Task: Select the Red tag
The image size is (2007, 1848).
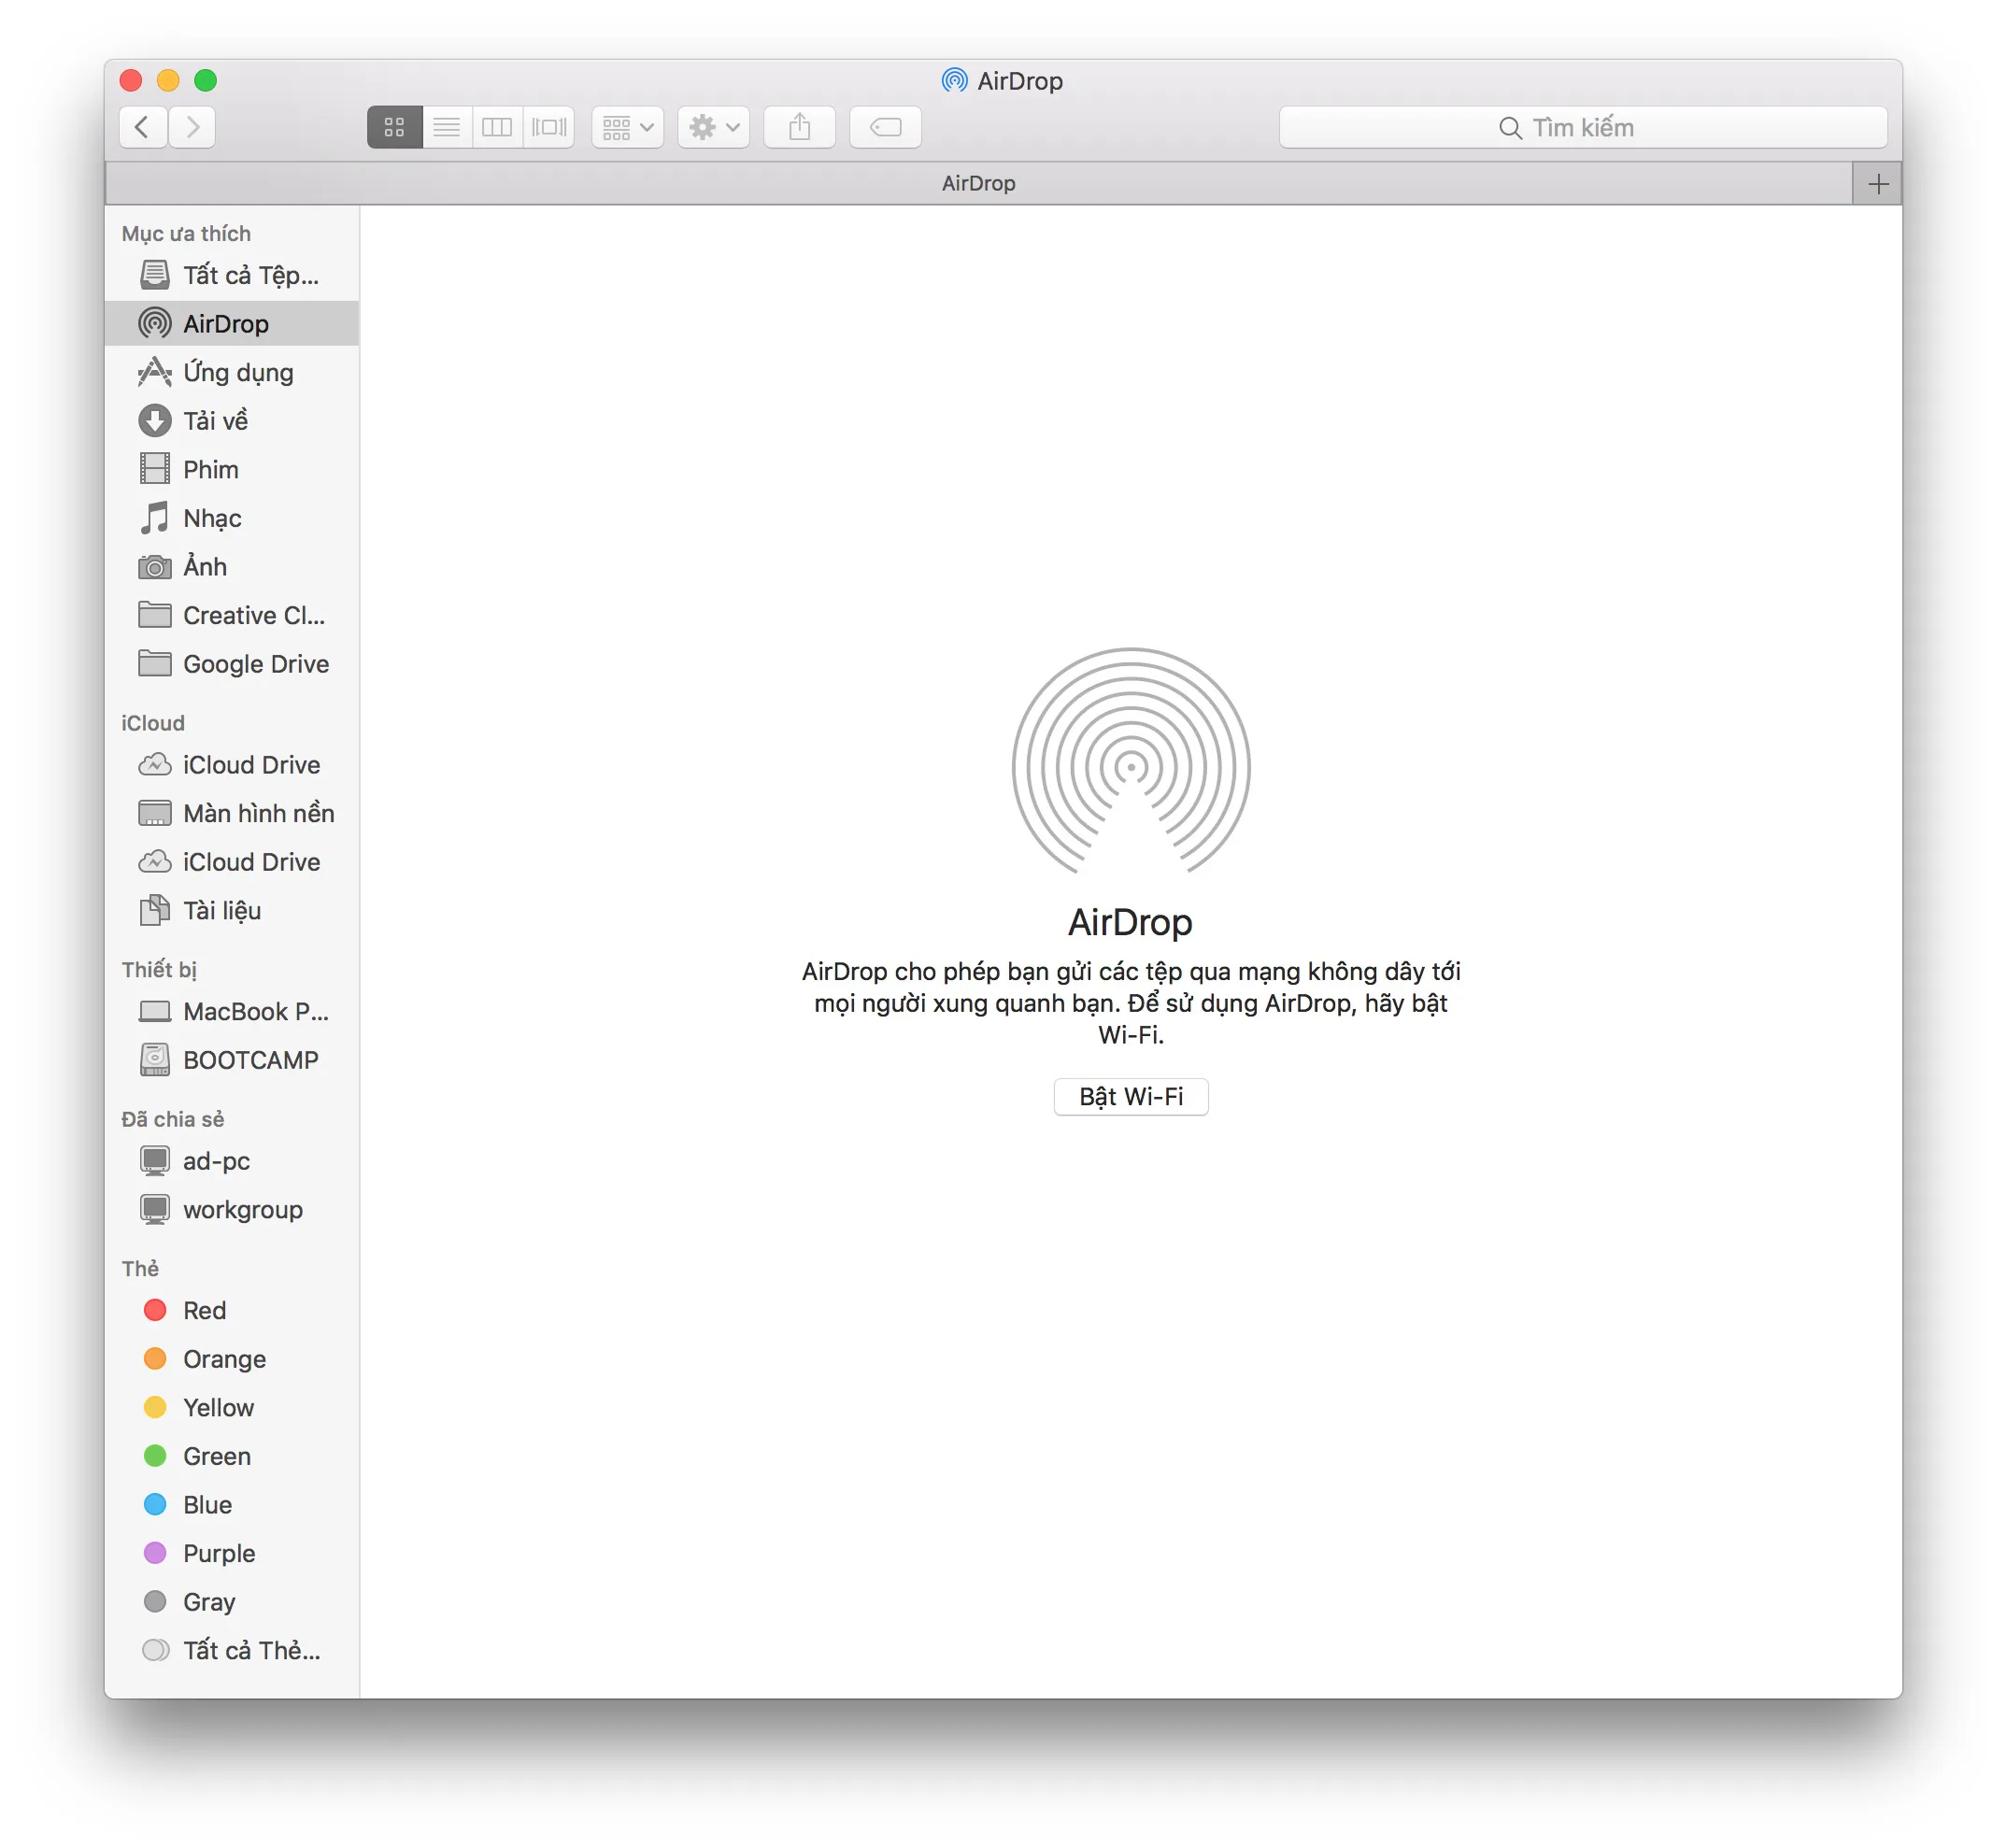Action: [232, 1310]
